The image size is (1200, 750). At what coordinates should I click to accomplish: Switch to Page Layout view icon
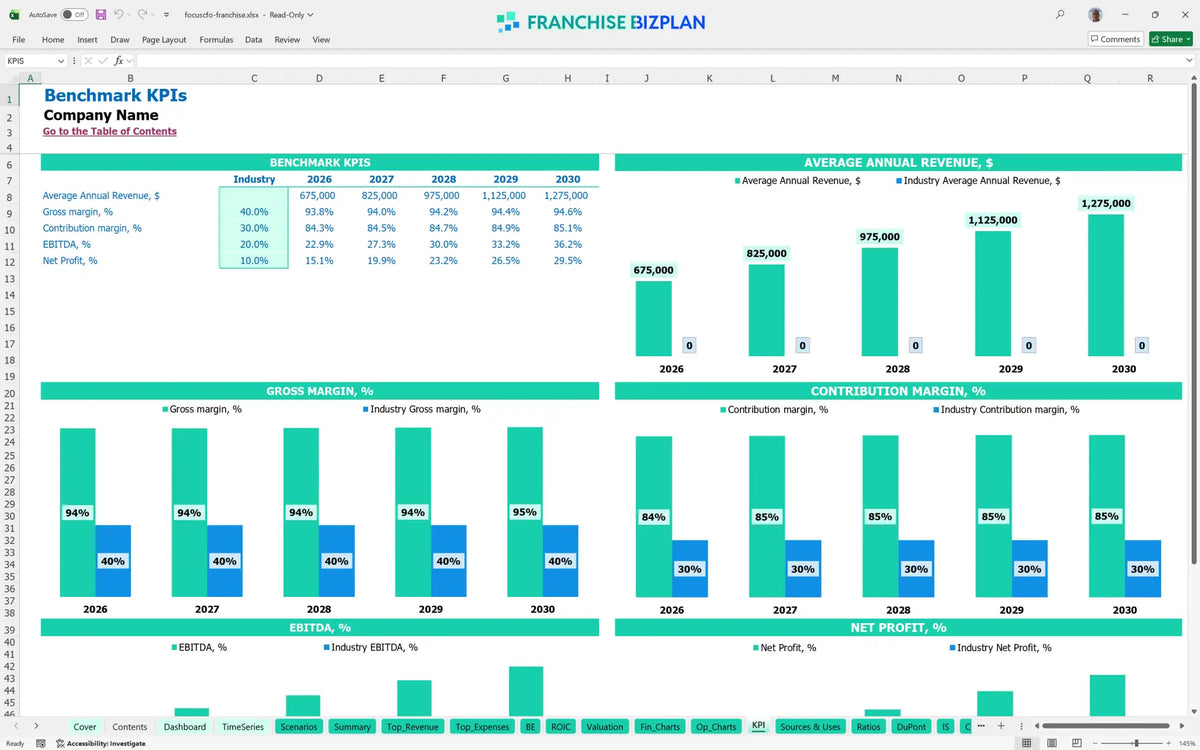tap(1052, 743)
